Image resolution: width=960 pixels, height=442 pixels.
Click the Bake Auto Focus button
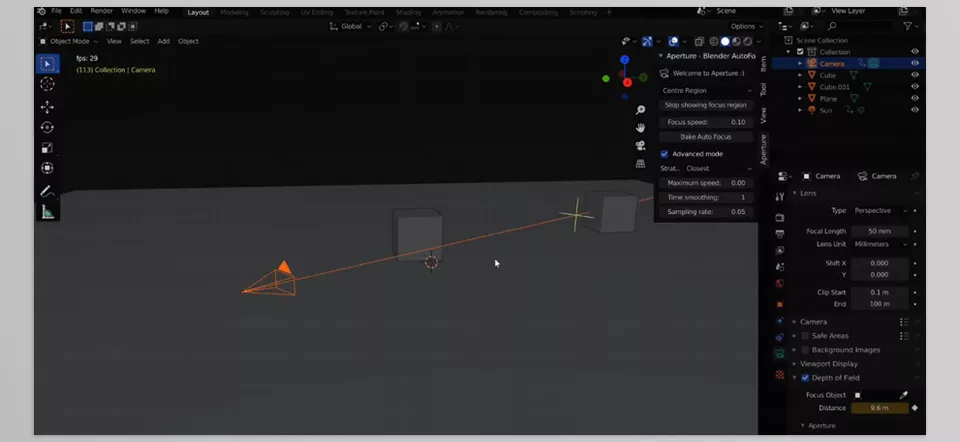706,137
